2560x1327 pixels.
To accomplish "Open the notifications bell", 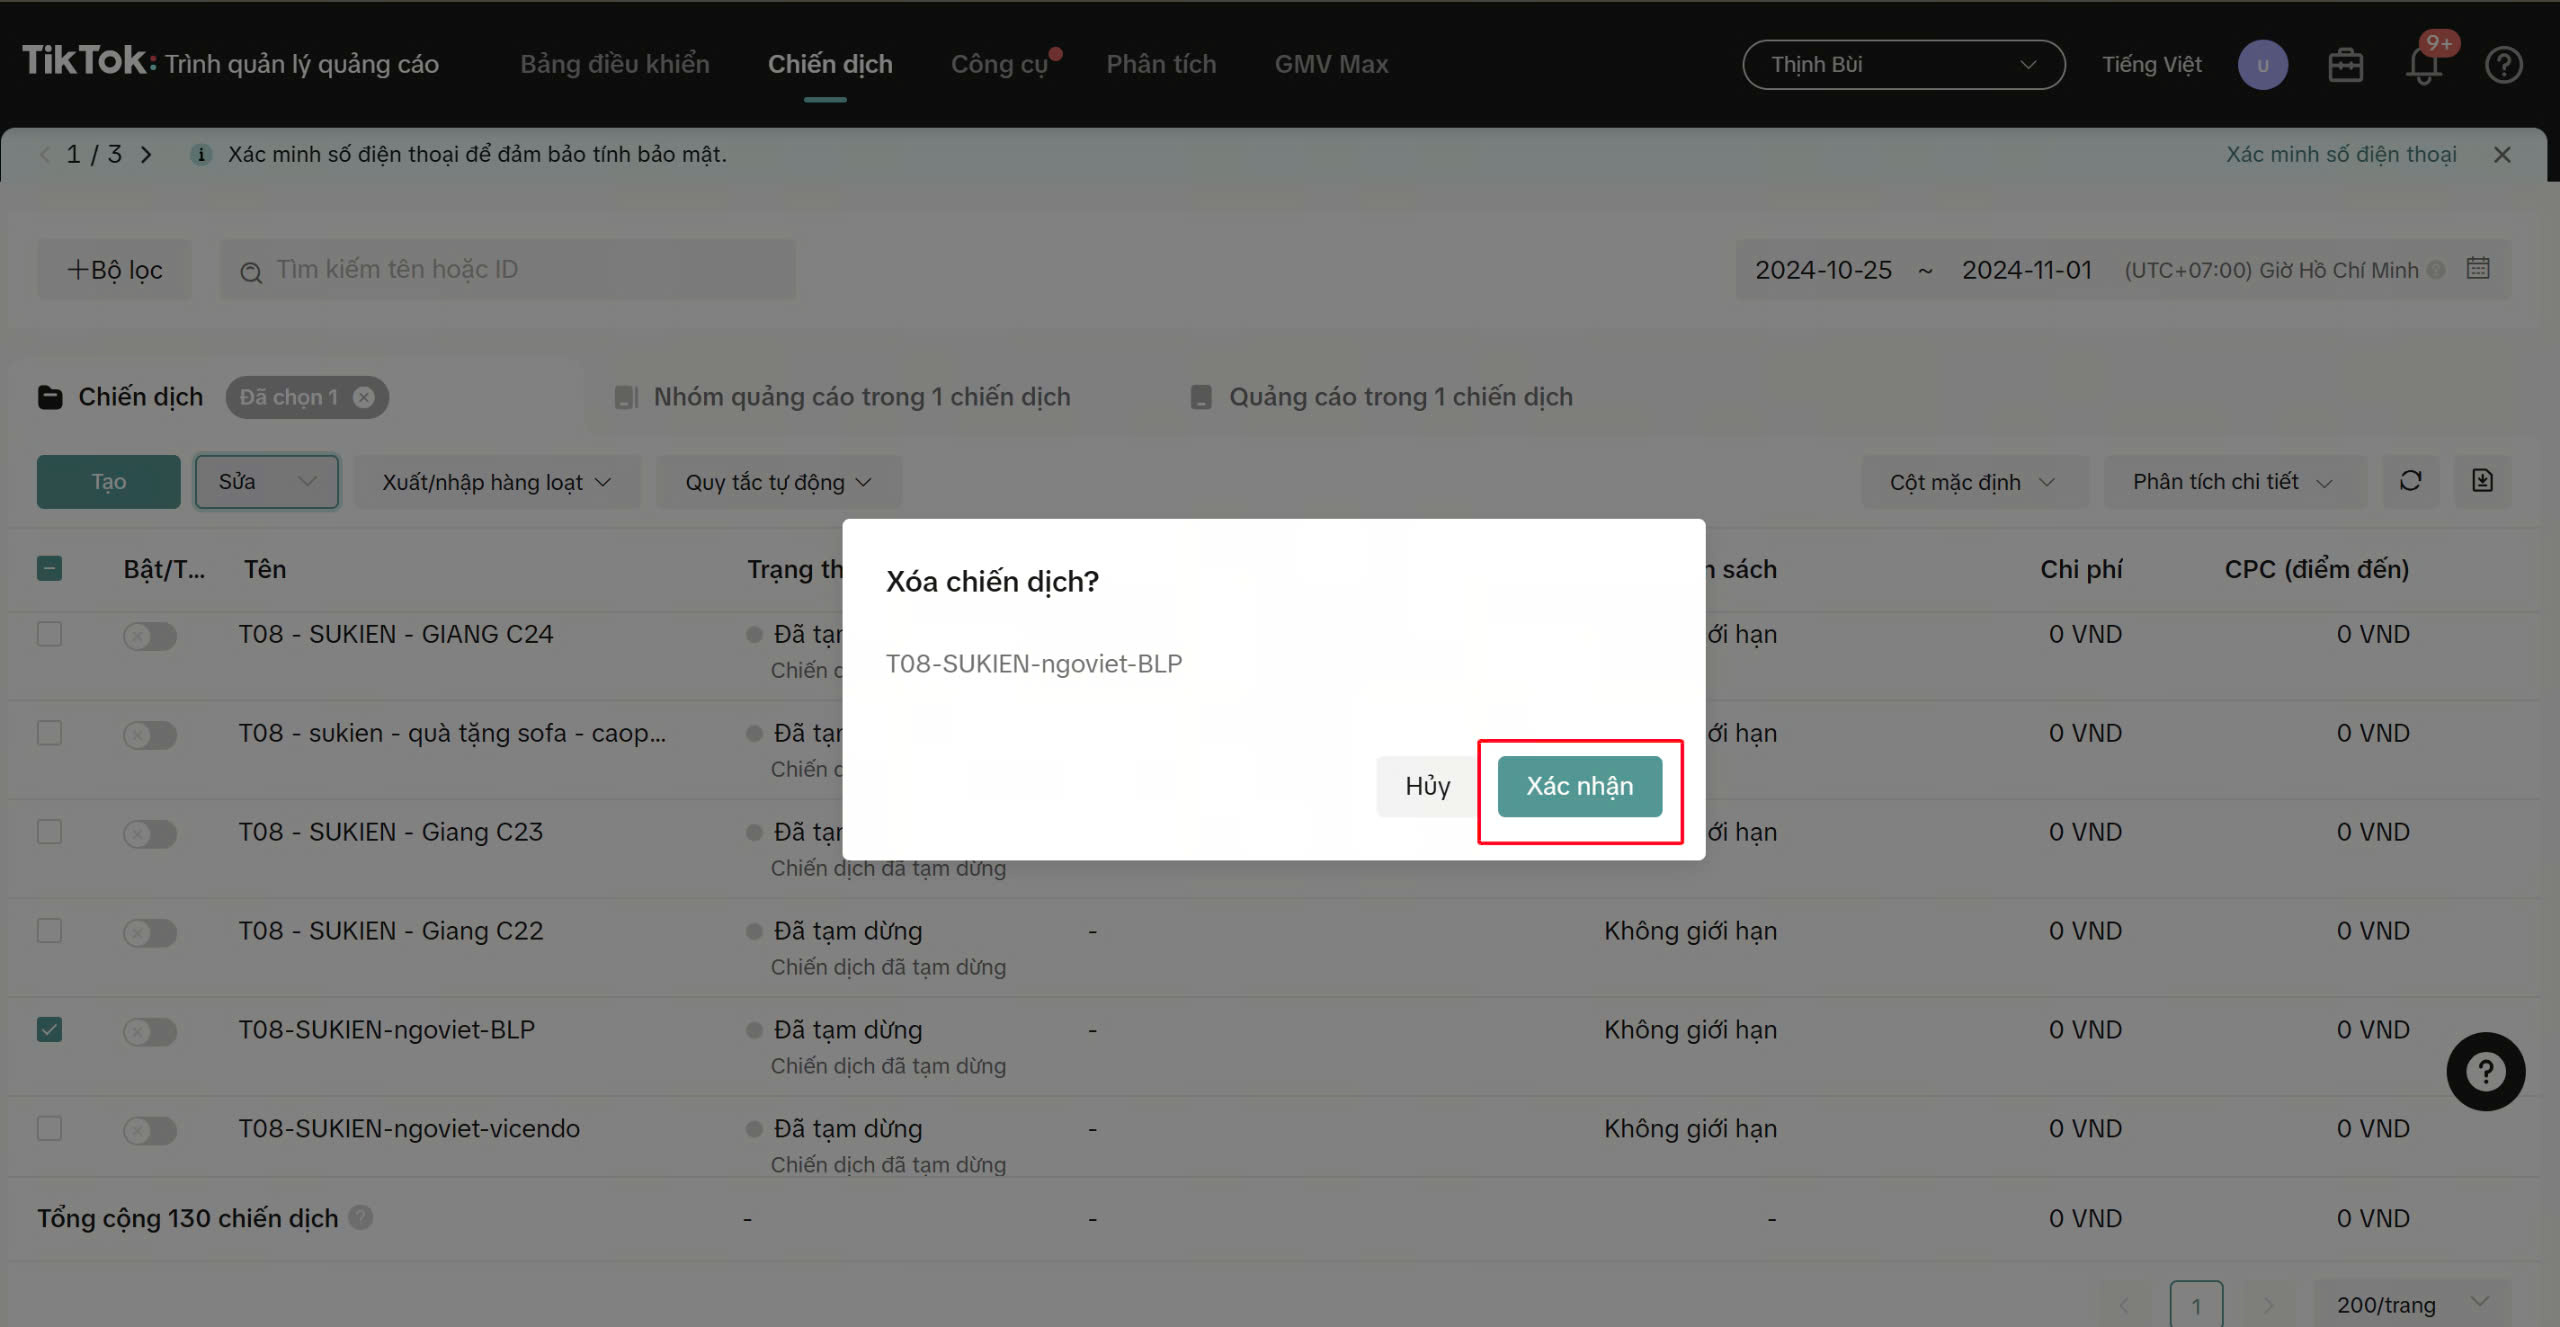I will click(2423, 65).
